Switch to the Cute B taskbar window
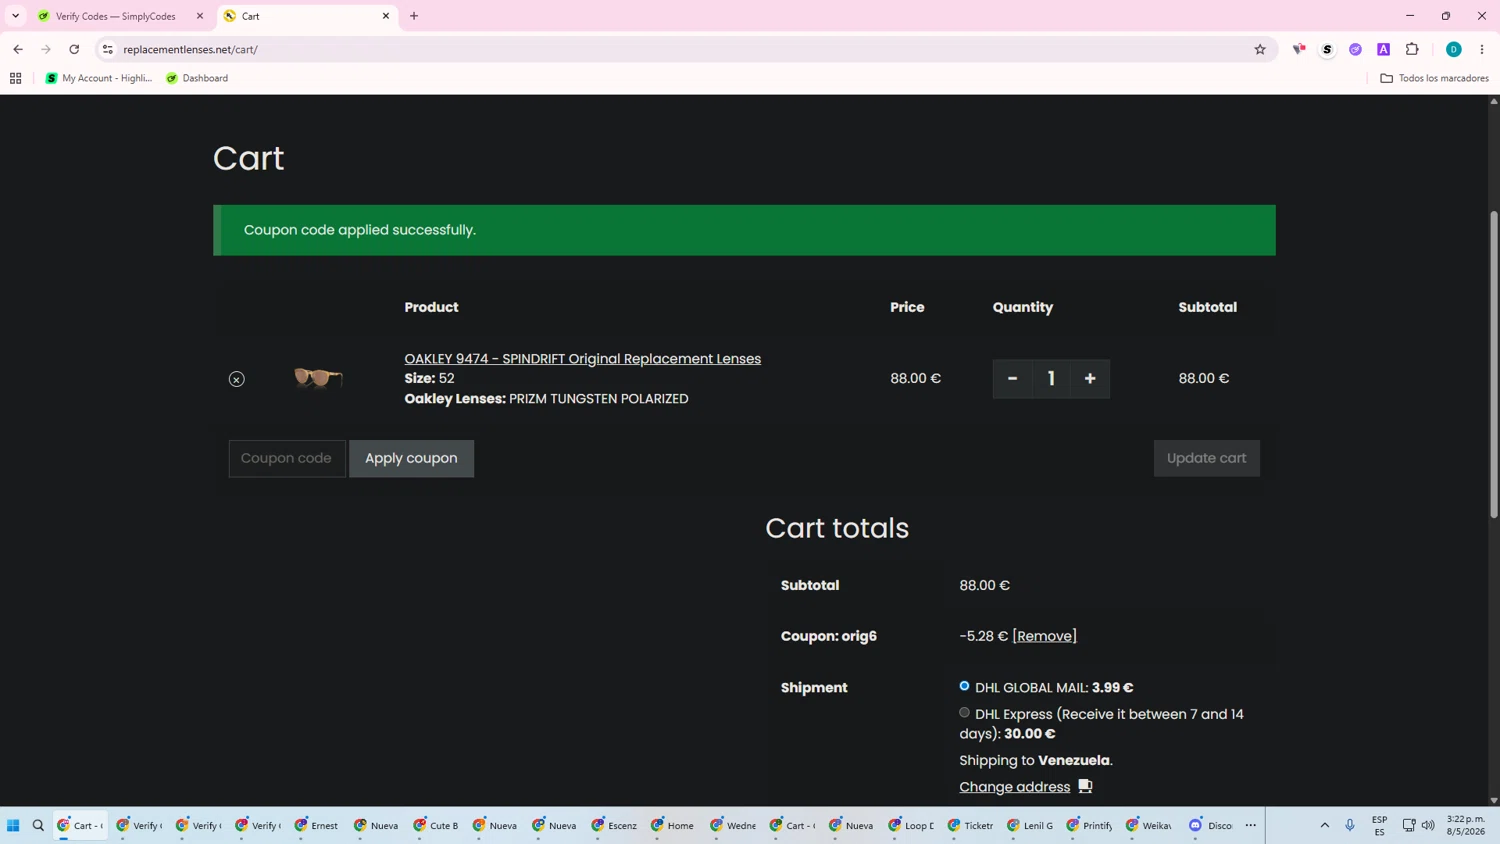 436,825
